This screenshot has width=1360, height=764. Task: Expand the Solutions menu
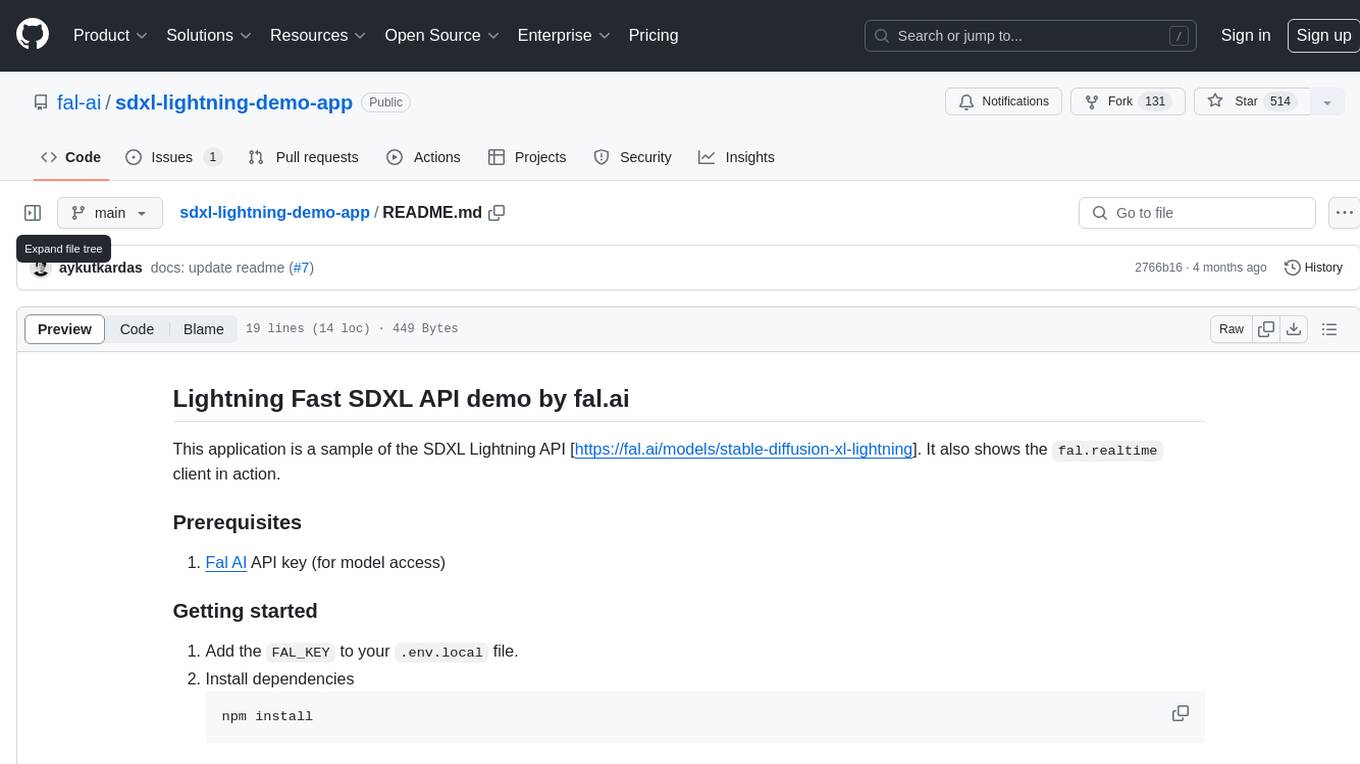208,35
